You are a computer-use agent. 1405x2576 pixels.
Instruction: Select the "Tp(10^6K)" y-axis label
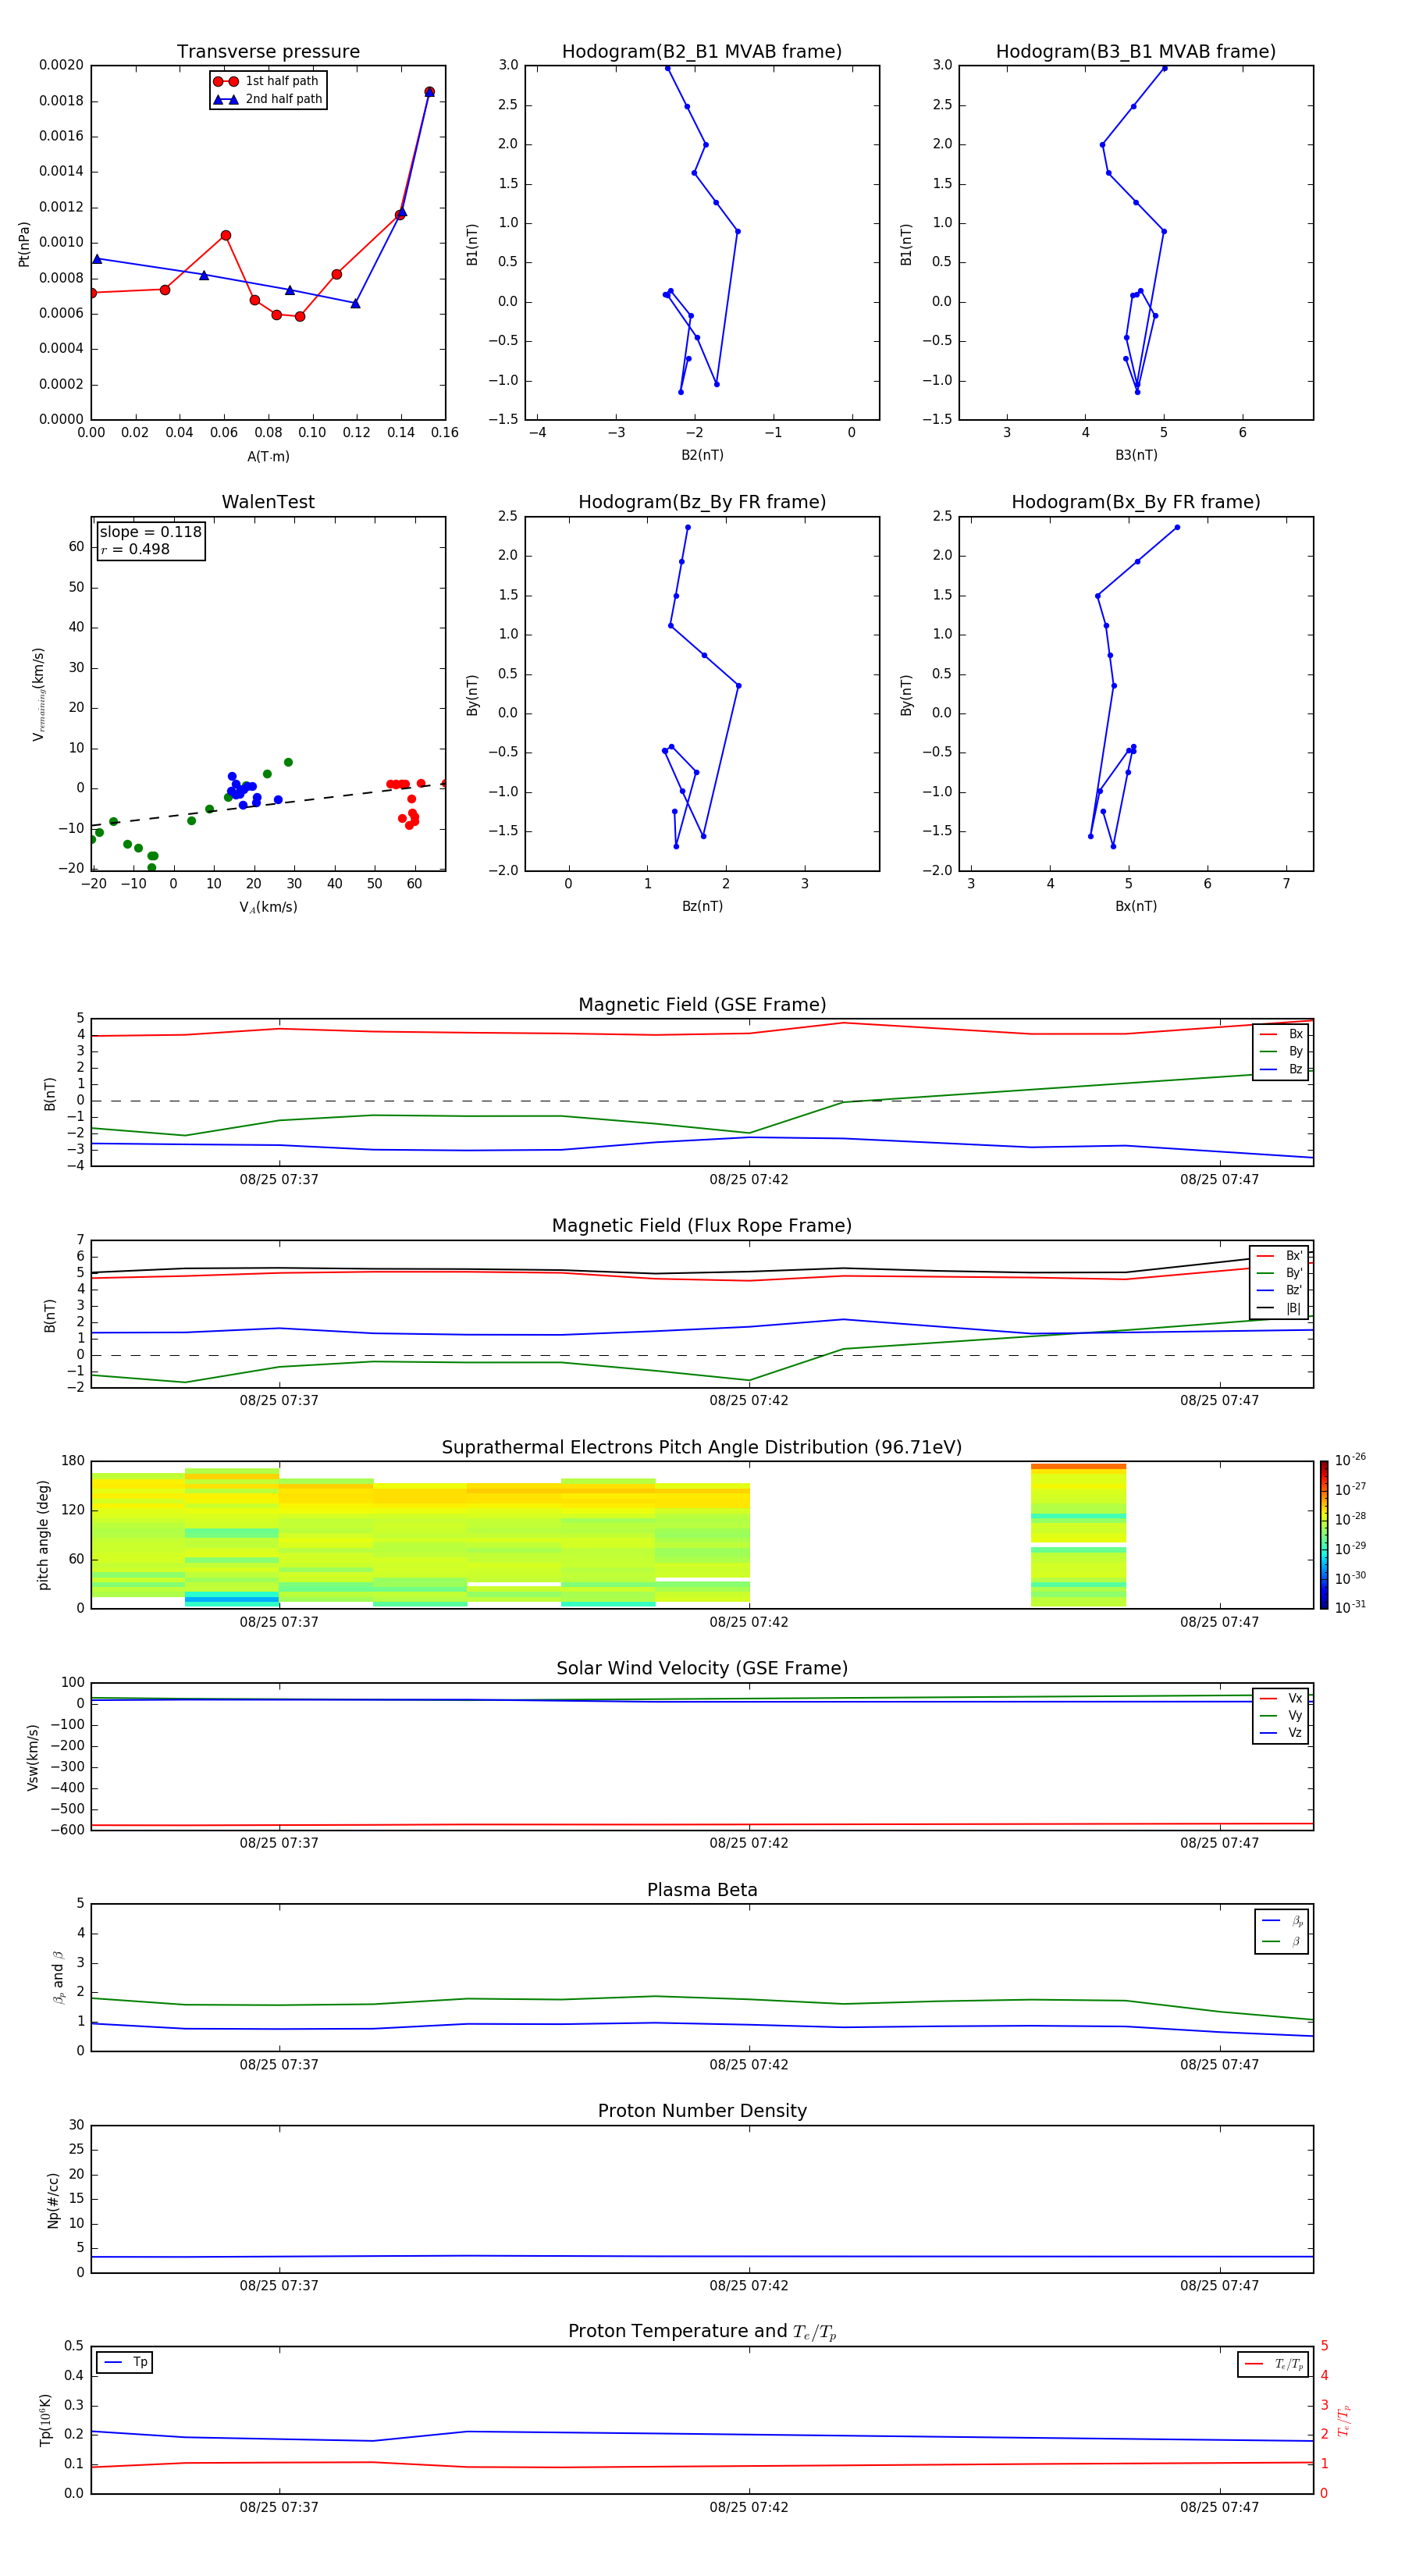tap(45, 2420)
